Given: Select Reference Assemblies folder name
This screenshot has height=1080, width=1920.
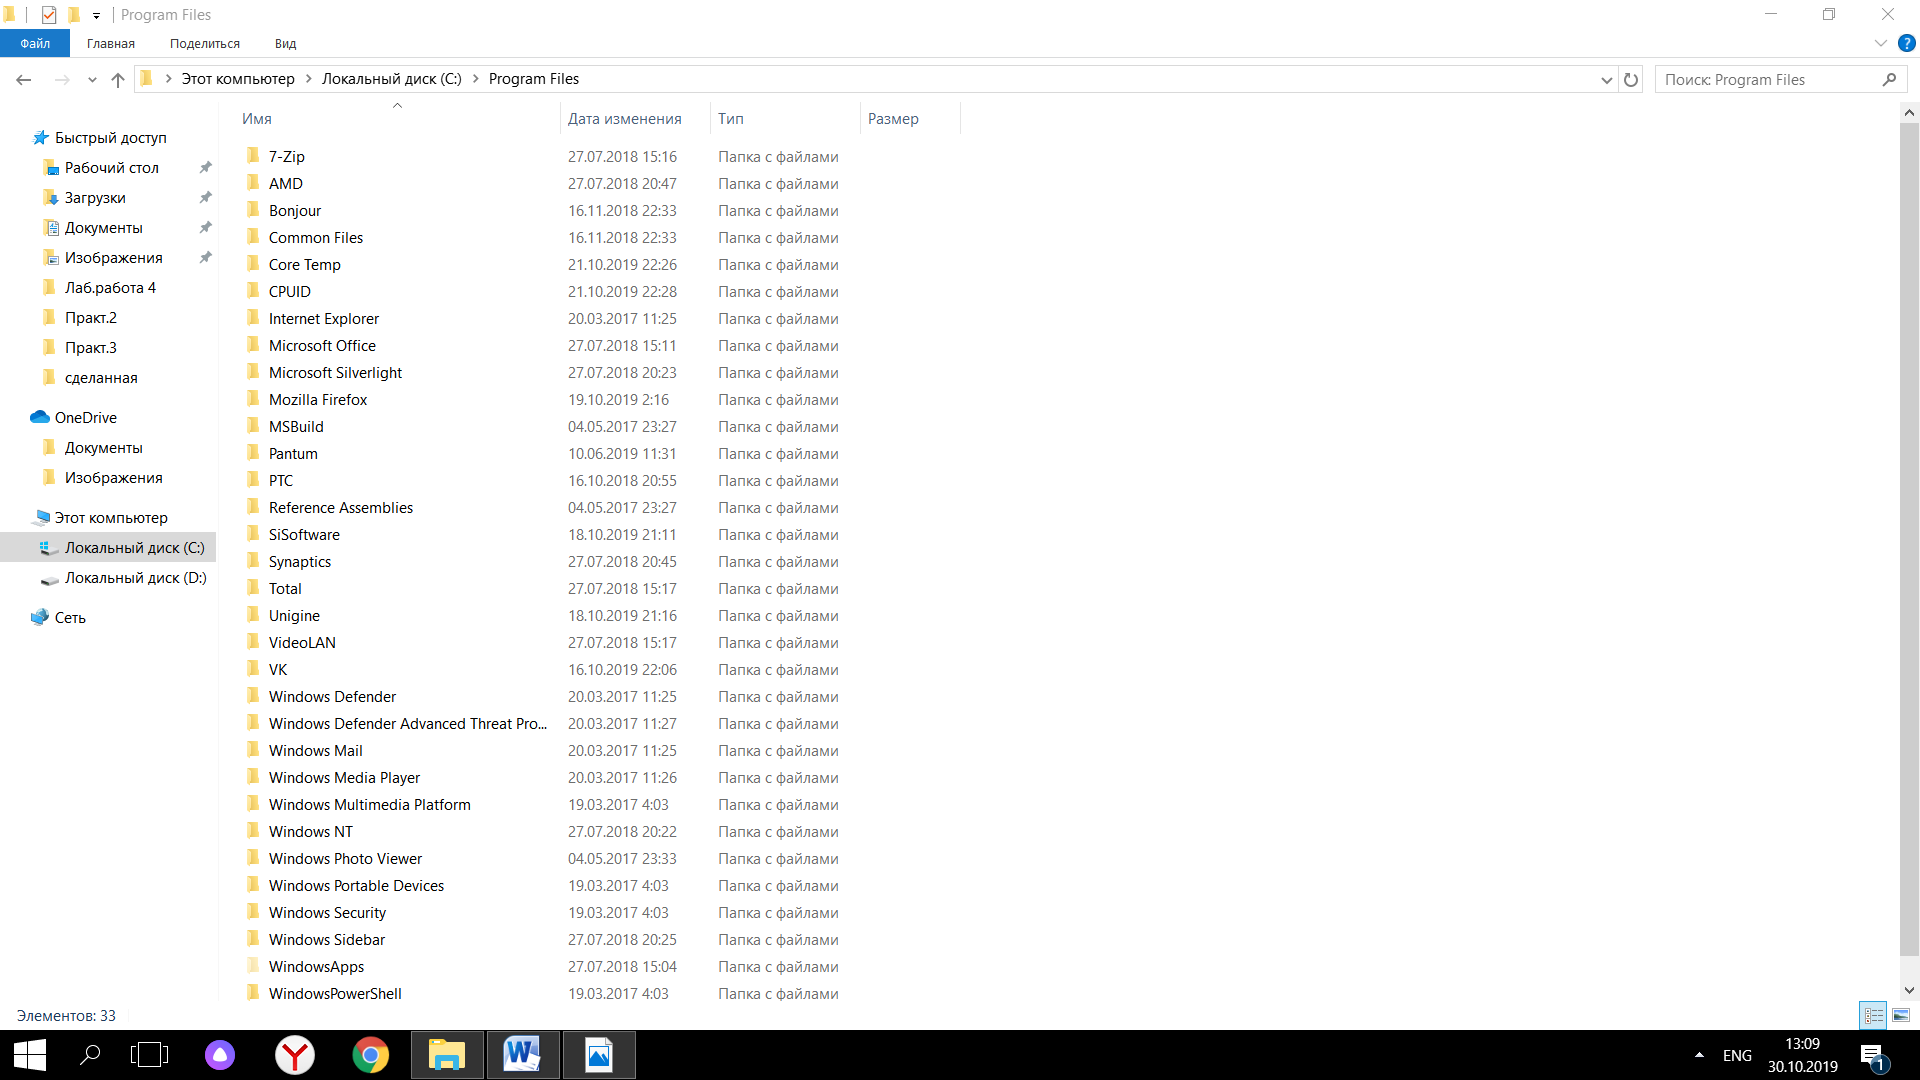Looking at the screenshot, I should tap(341, 507).
